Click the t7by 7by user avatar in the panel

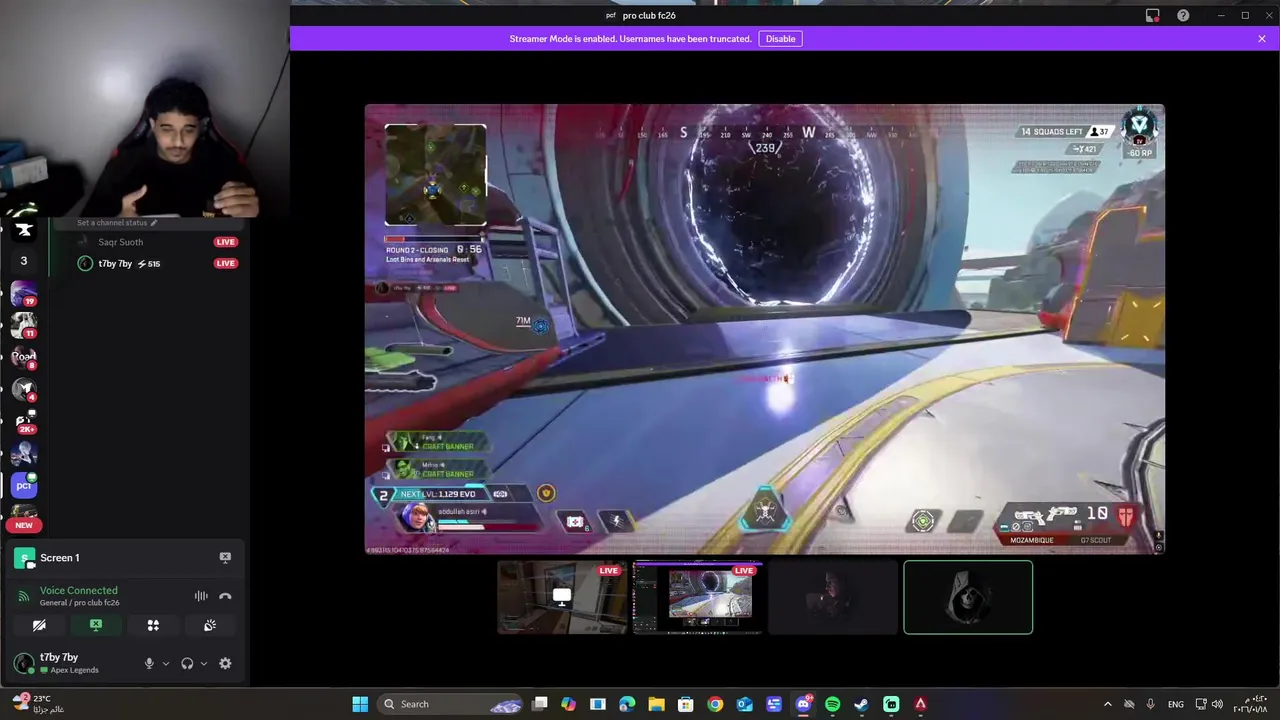click(x=24, y=663)
